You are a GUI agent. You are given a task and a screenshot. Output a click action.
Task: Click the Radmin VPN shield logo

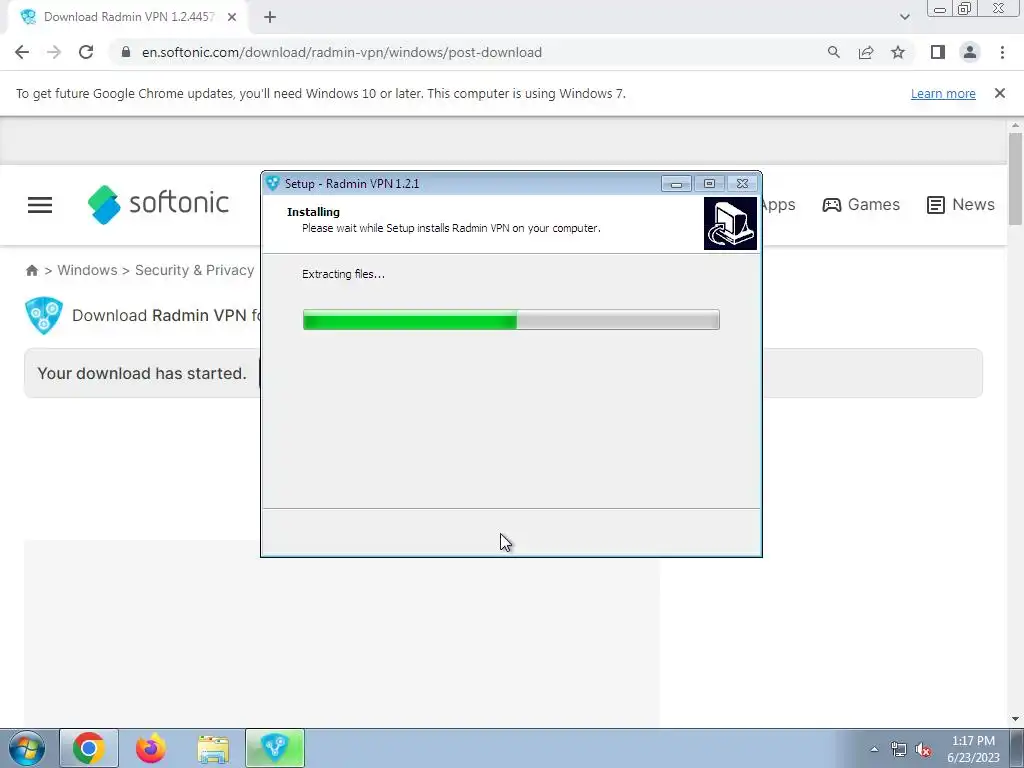[x=44, y=315]
